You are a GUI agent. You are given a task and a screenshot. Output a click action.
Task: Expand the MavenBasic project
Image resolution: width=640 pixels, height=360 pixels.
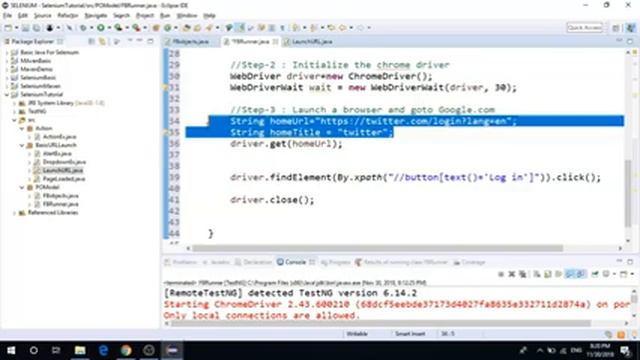click(x=7, y=61)
